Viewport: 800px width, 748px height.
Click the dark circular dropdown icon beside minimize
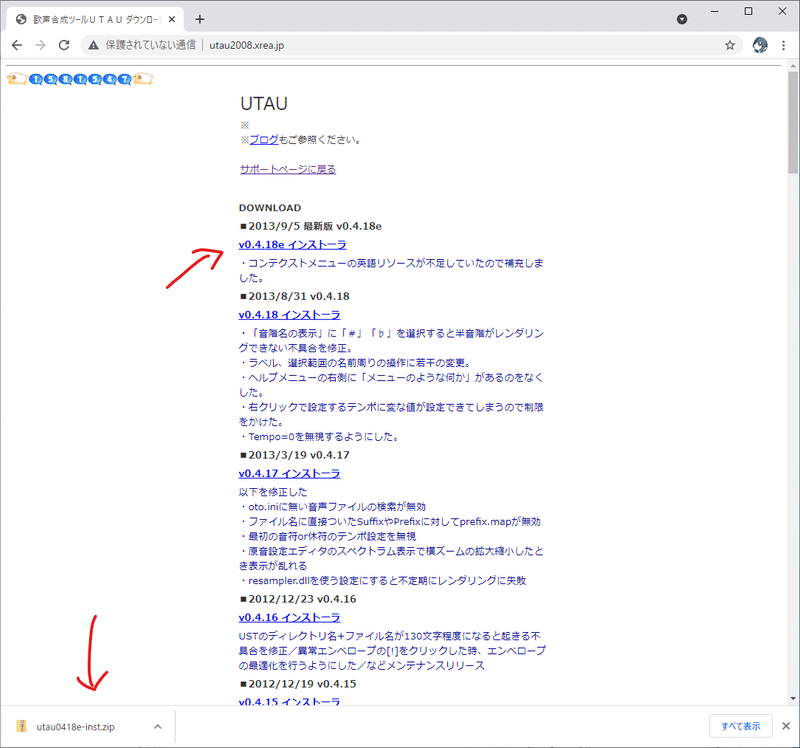pyautogui.click(x=682, y=19)
